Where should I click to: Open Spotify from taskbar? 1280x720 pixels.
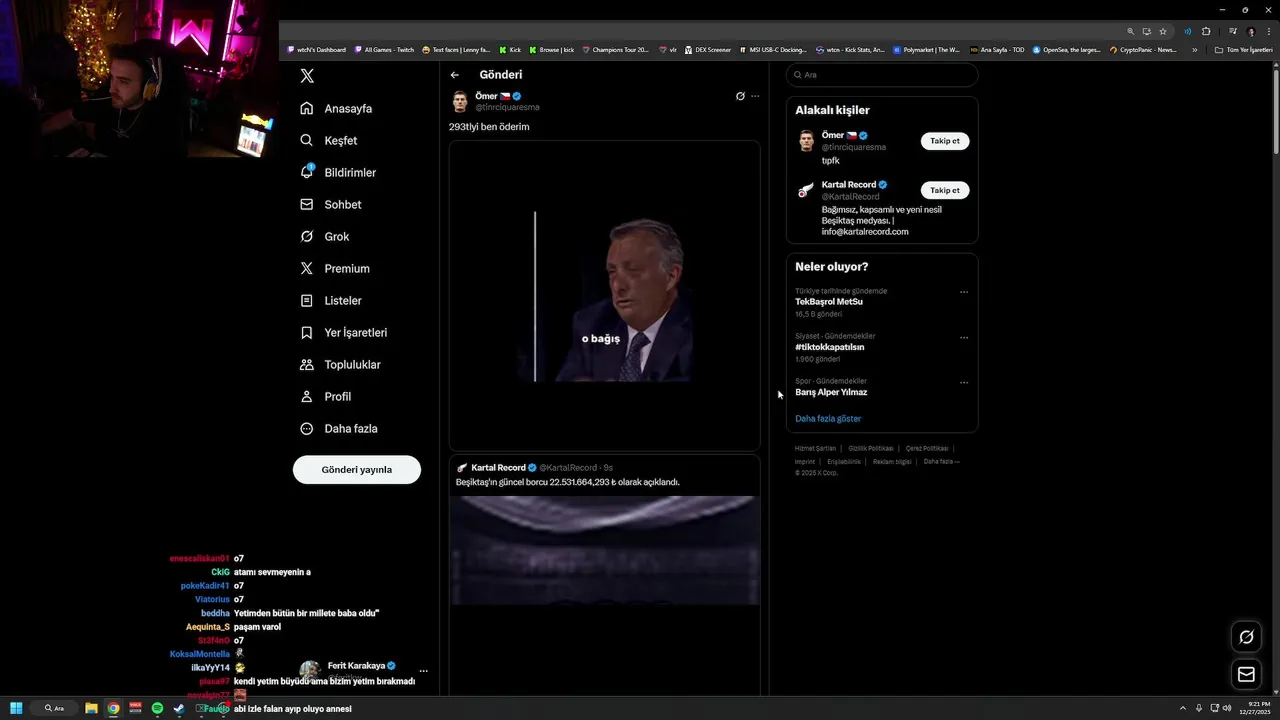coord(157,708)
